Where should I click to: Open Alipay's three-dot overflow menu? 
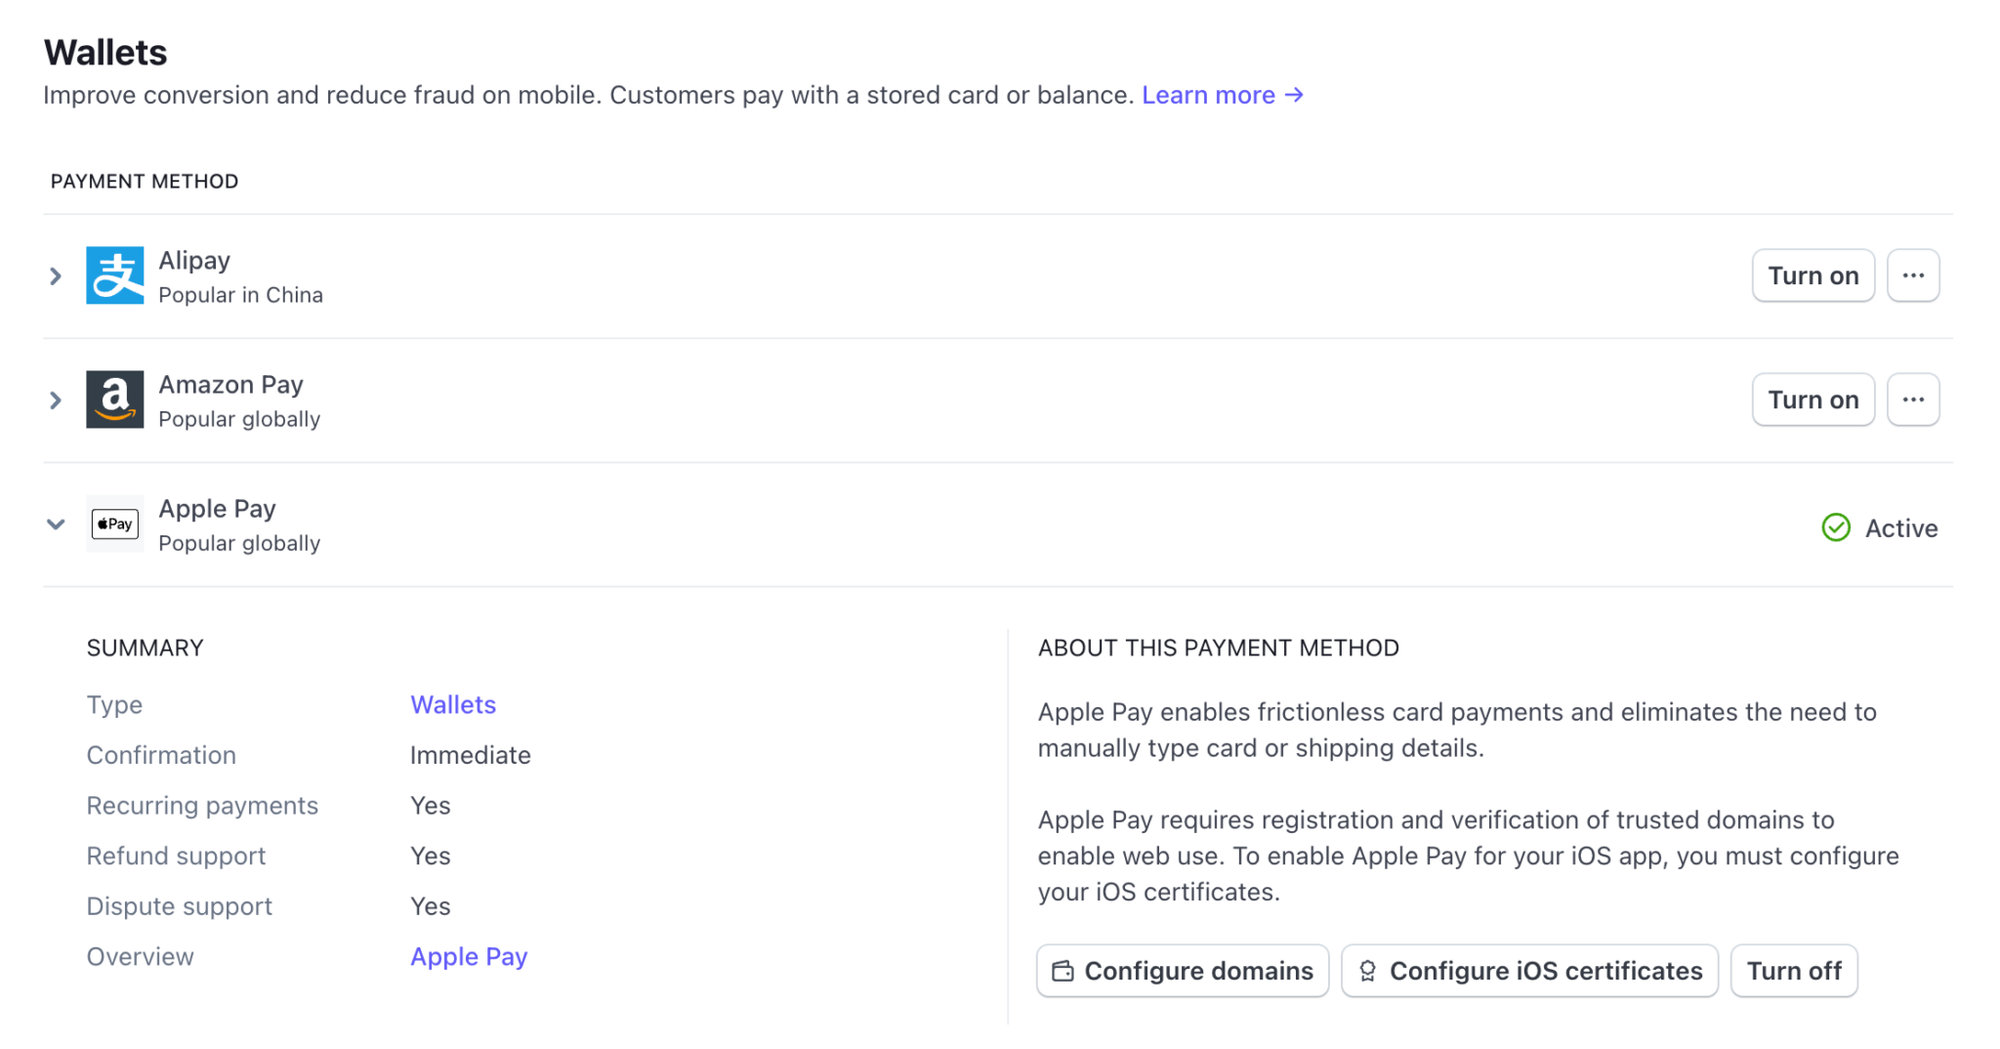(x=1913, y=275)
